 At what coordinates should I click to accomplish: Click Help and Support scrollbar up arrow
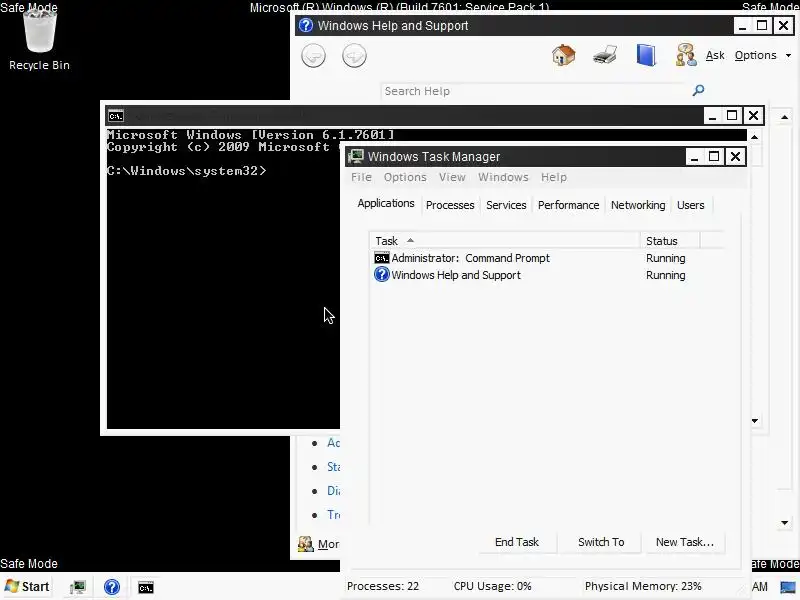pyautogui.click(x=785, y=117)
